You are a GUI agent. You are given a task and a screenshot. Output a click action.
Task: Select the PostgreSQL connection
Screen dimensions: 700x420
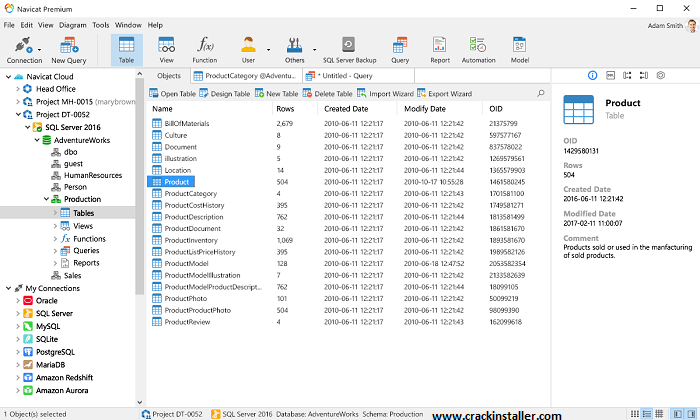pos(55,352)
